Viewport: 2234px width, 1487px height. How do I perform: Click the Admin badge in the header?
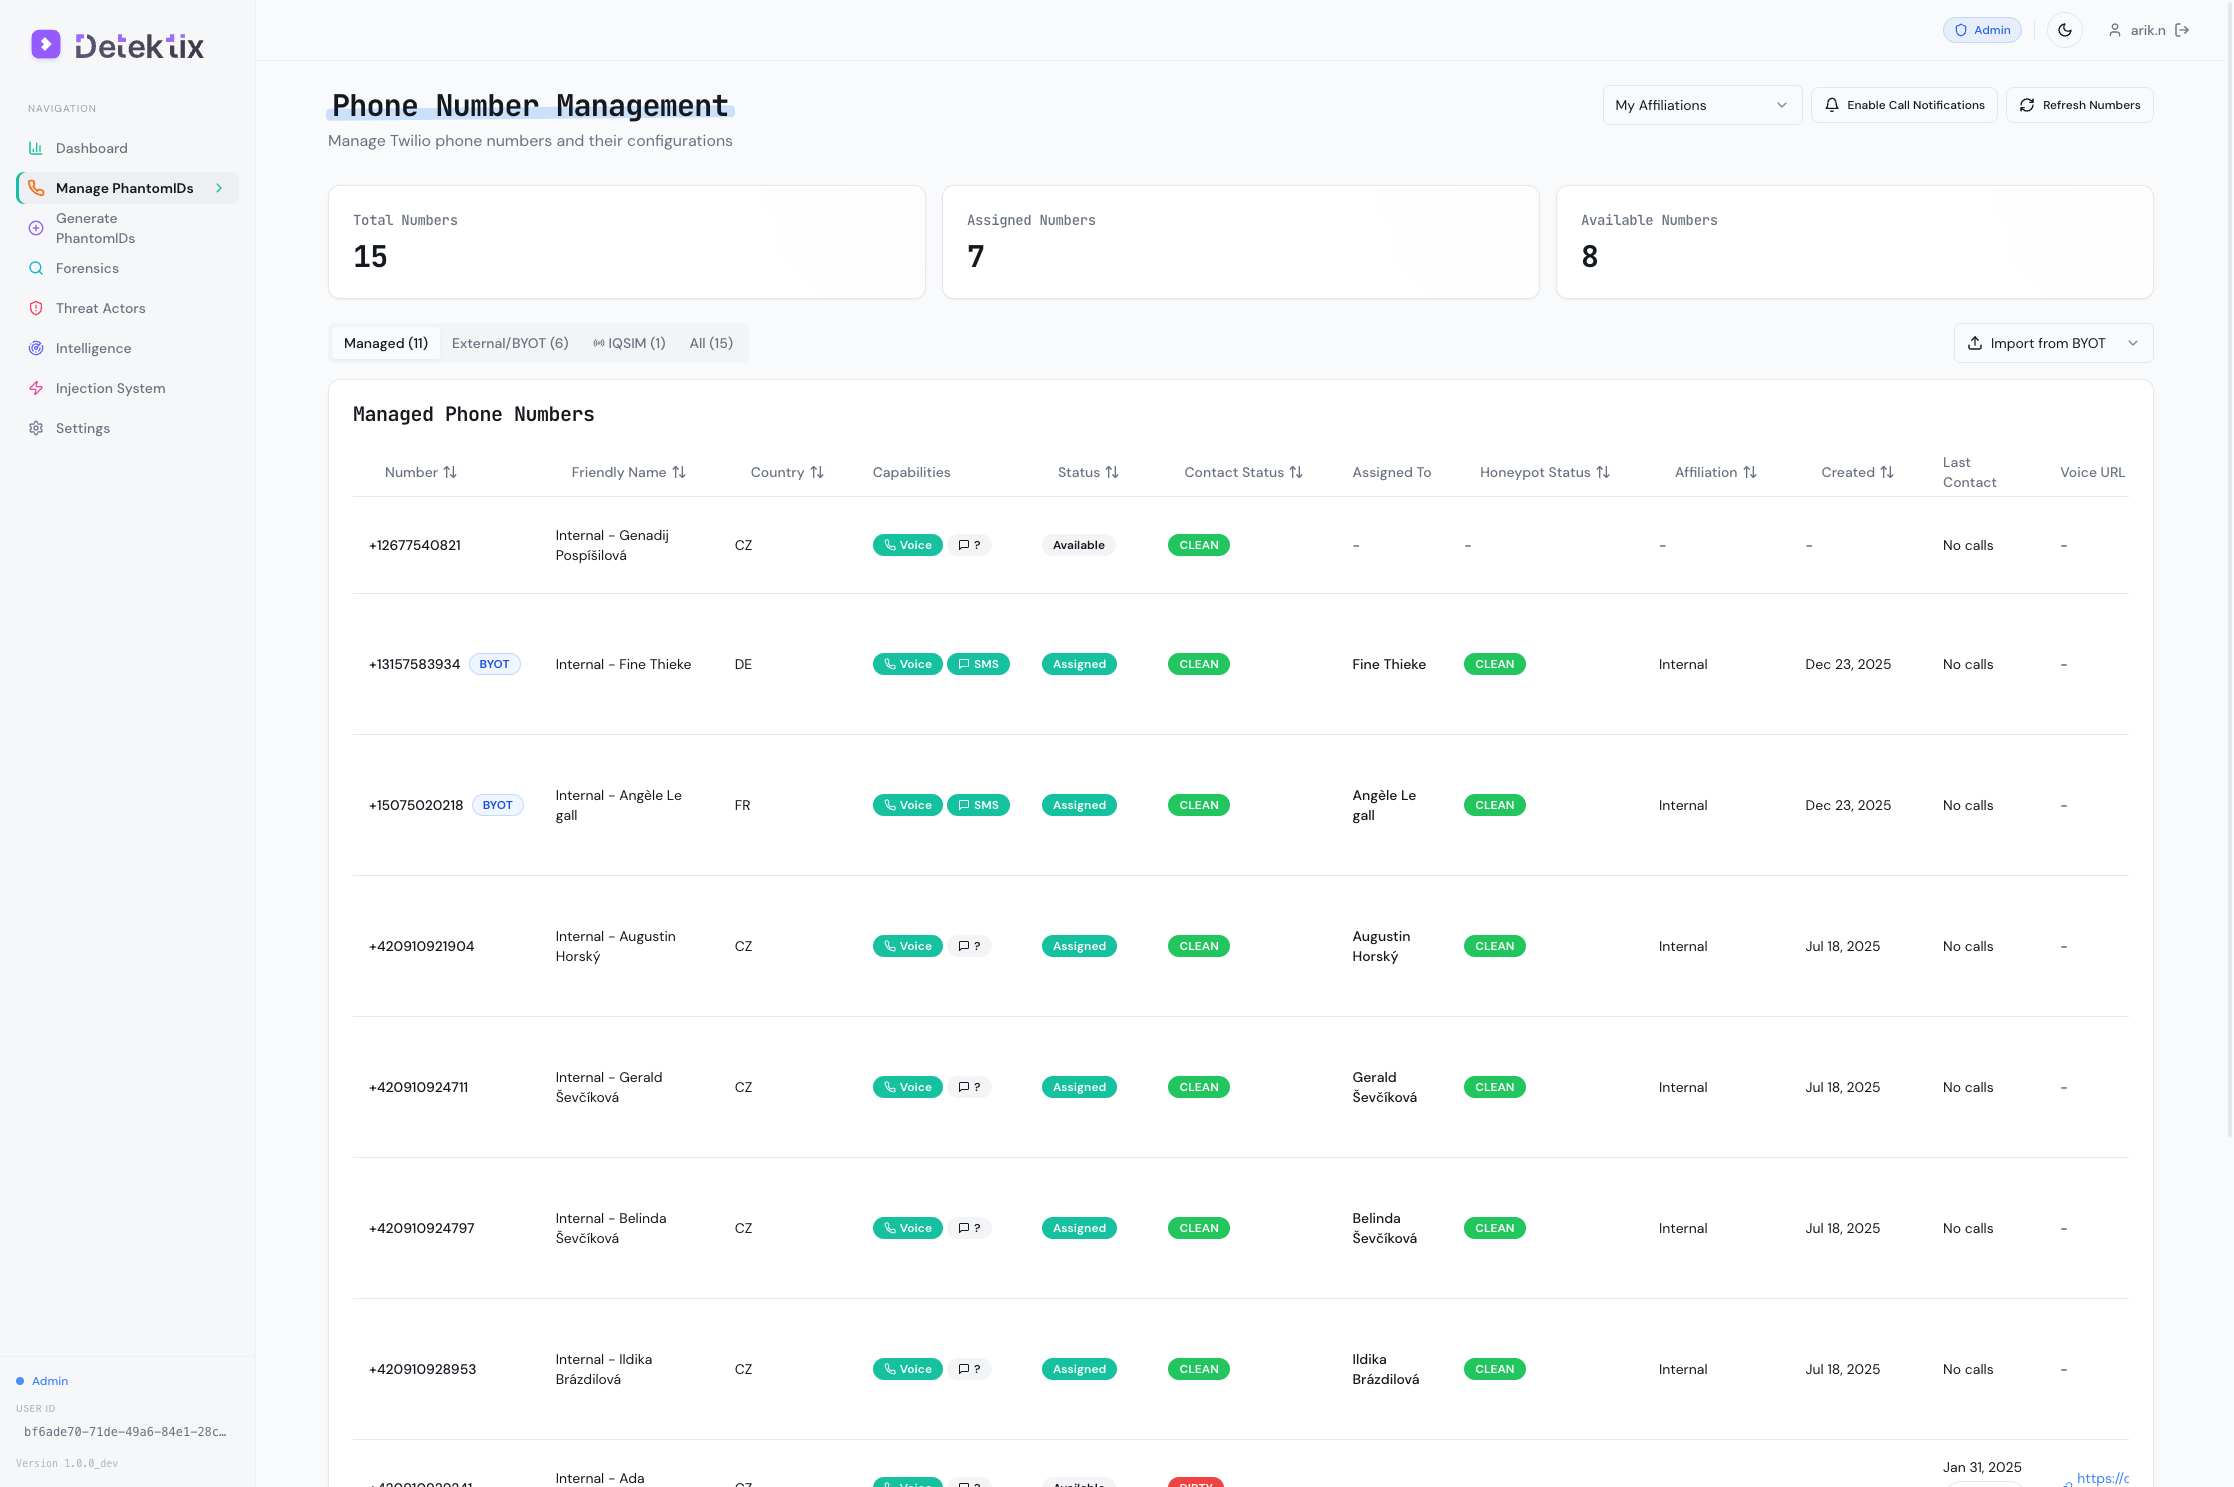tap(1981, 30)
